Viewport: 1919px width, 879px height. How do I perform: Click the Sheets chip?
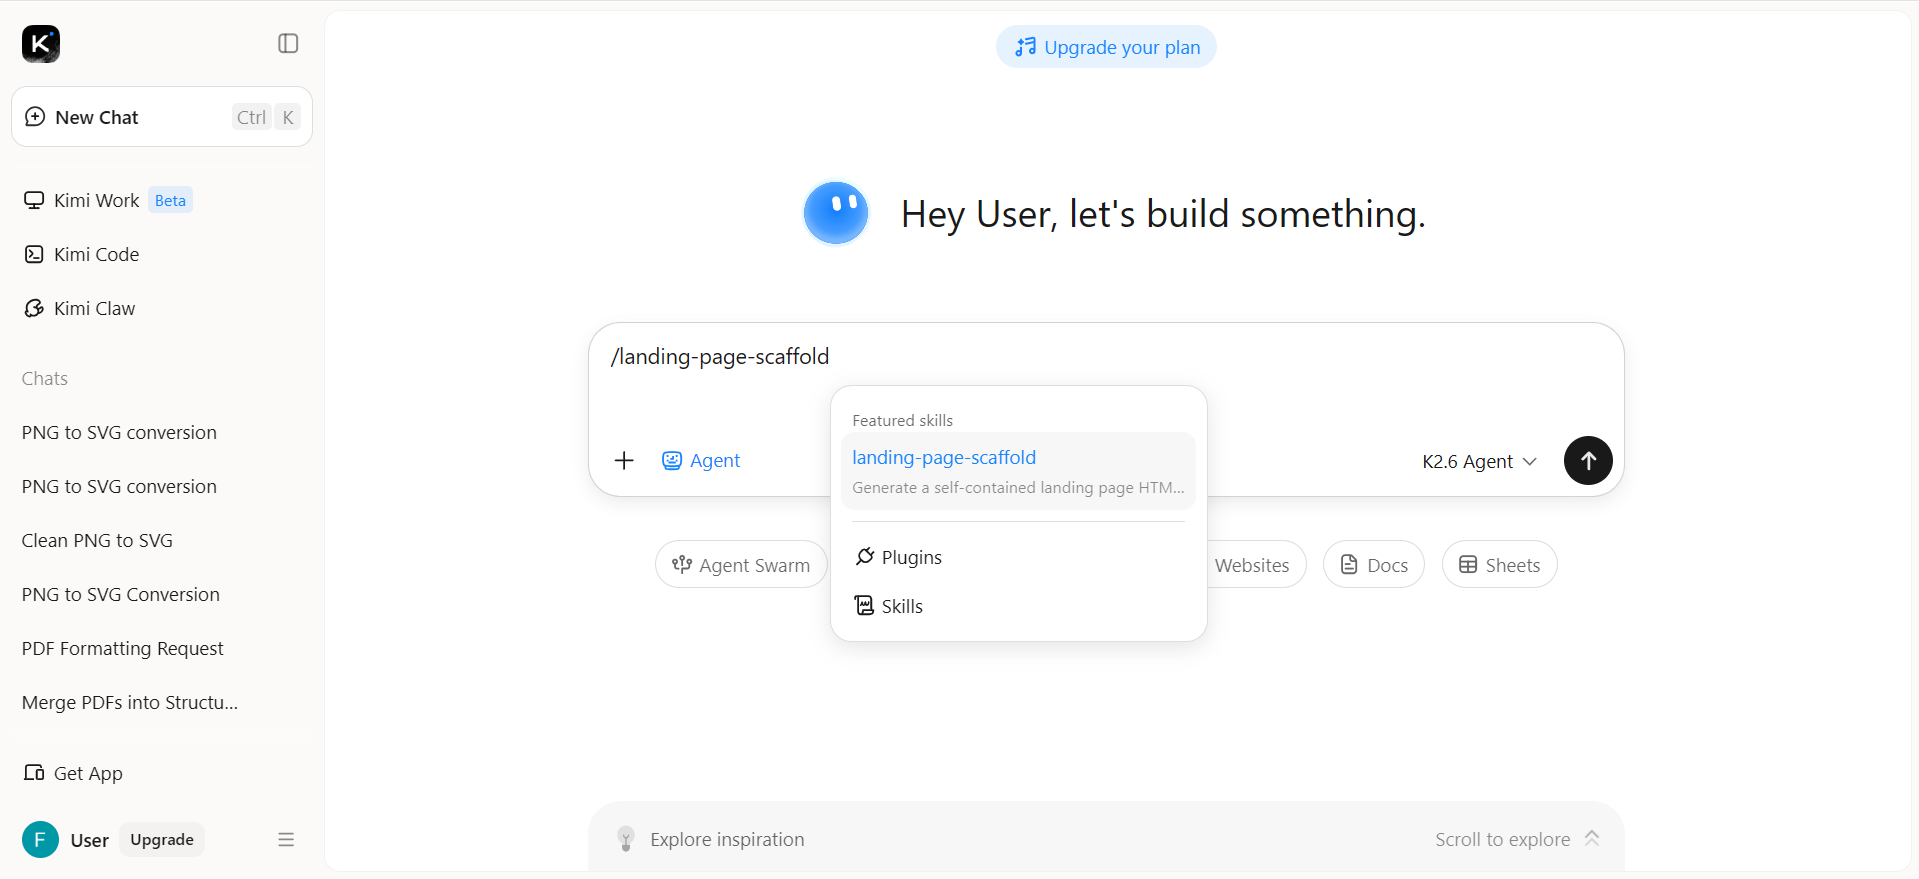pyautogui.click(x=1499, y=565)
